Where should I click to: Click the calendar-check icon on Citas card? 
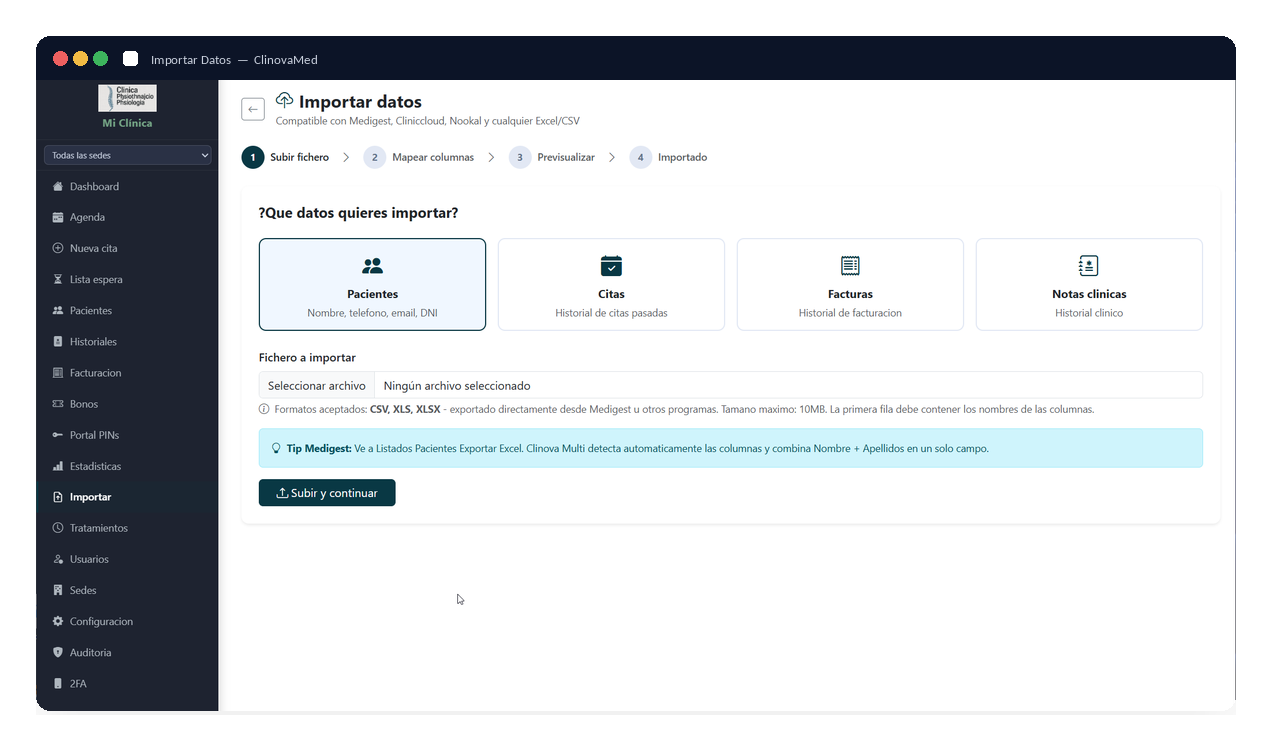(x=611, y=265)
